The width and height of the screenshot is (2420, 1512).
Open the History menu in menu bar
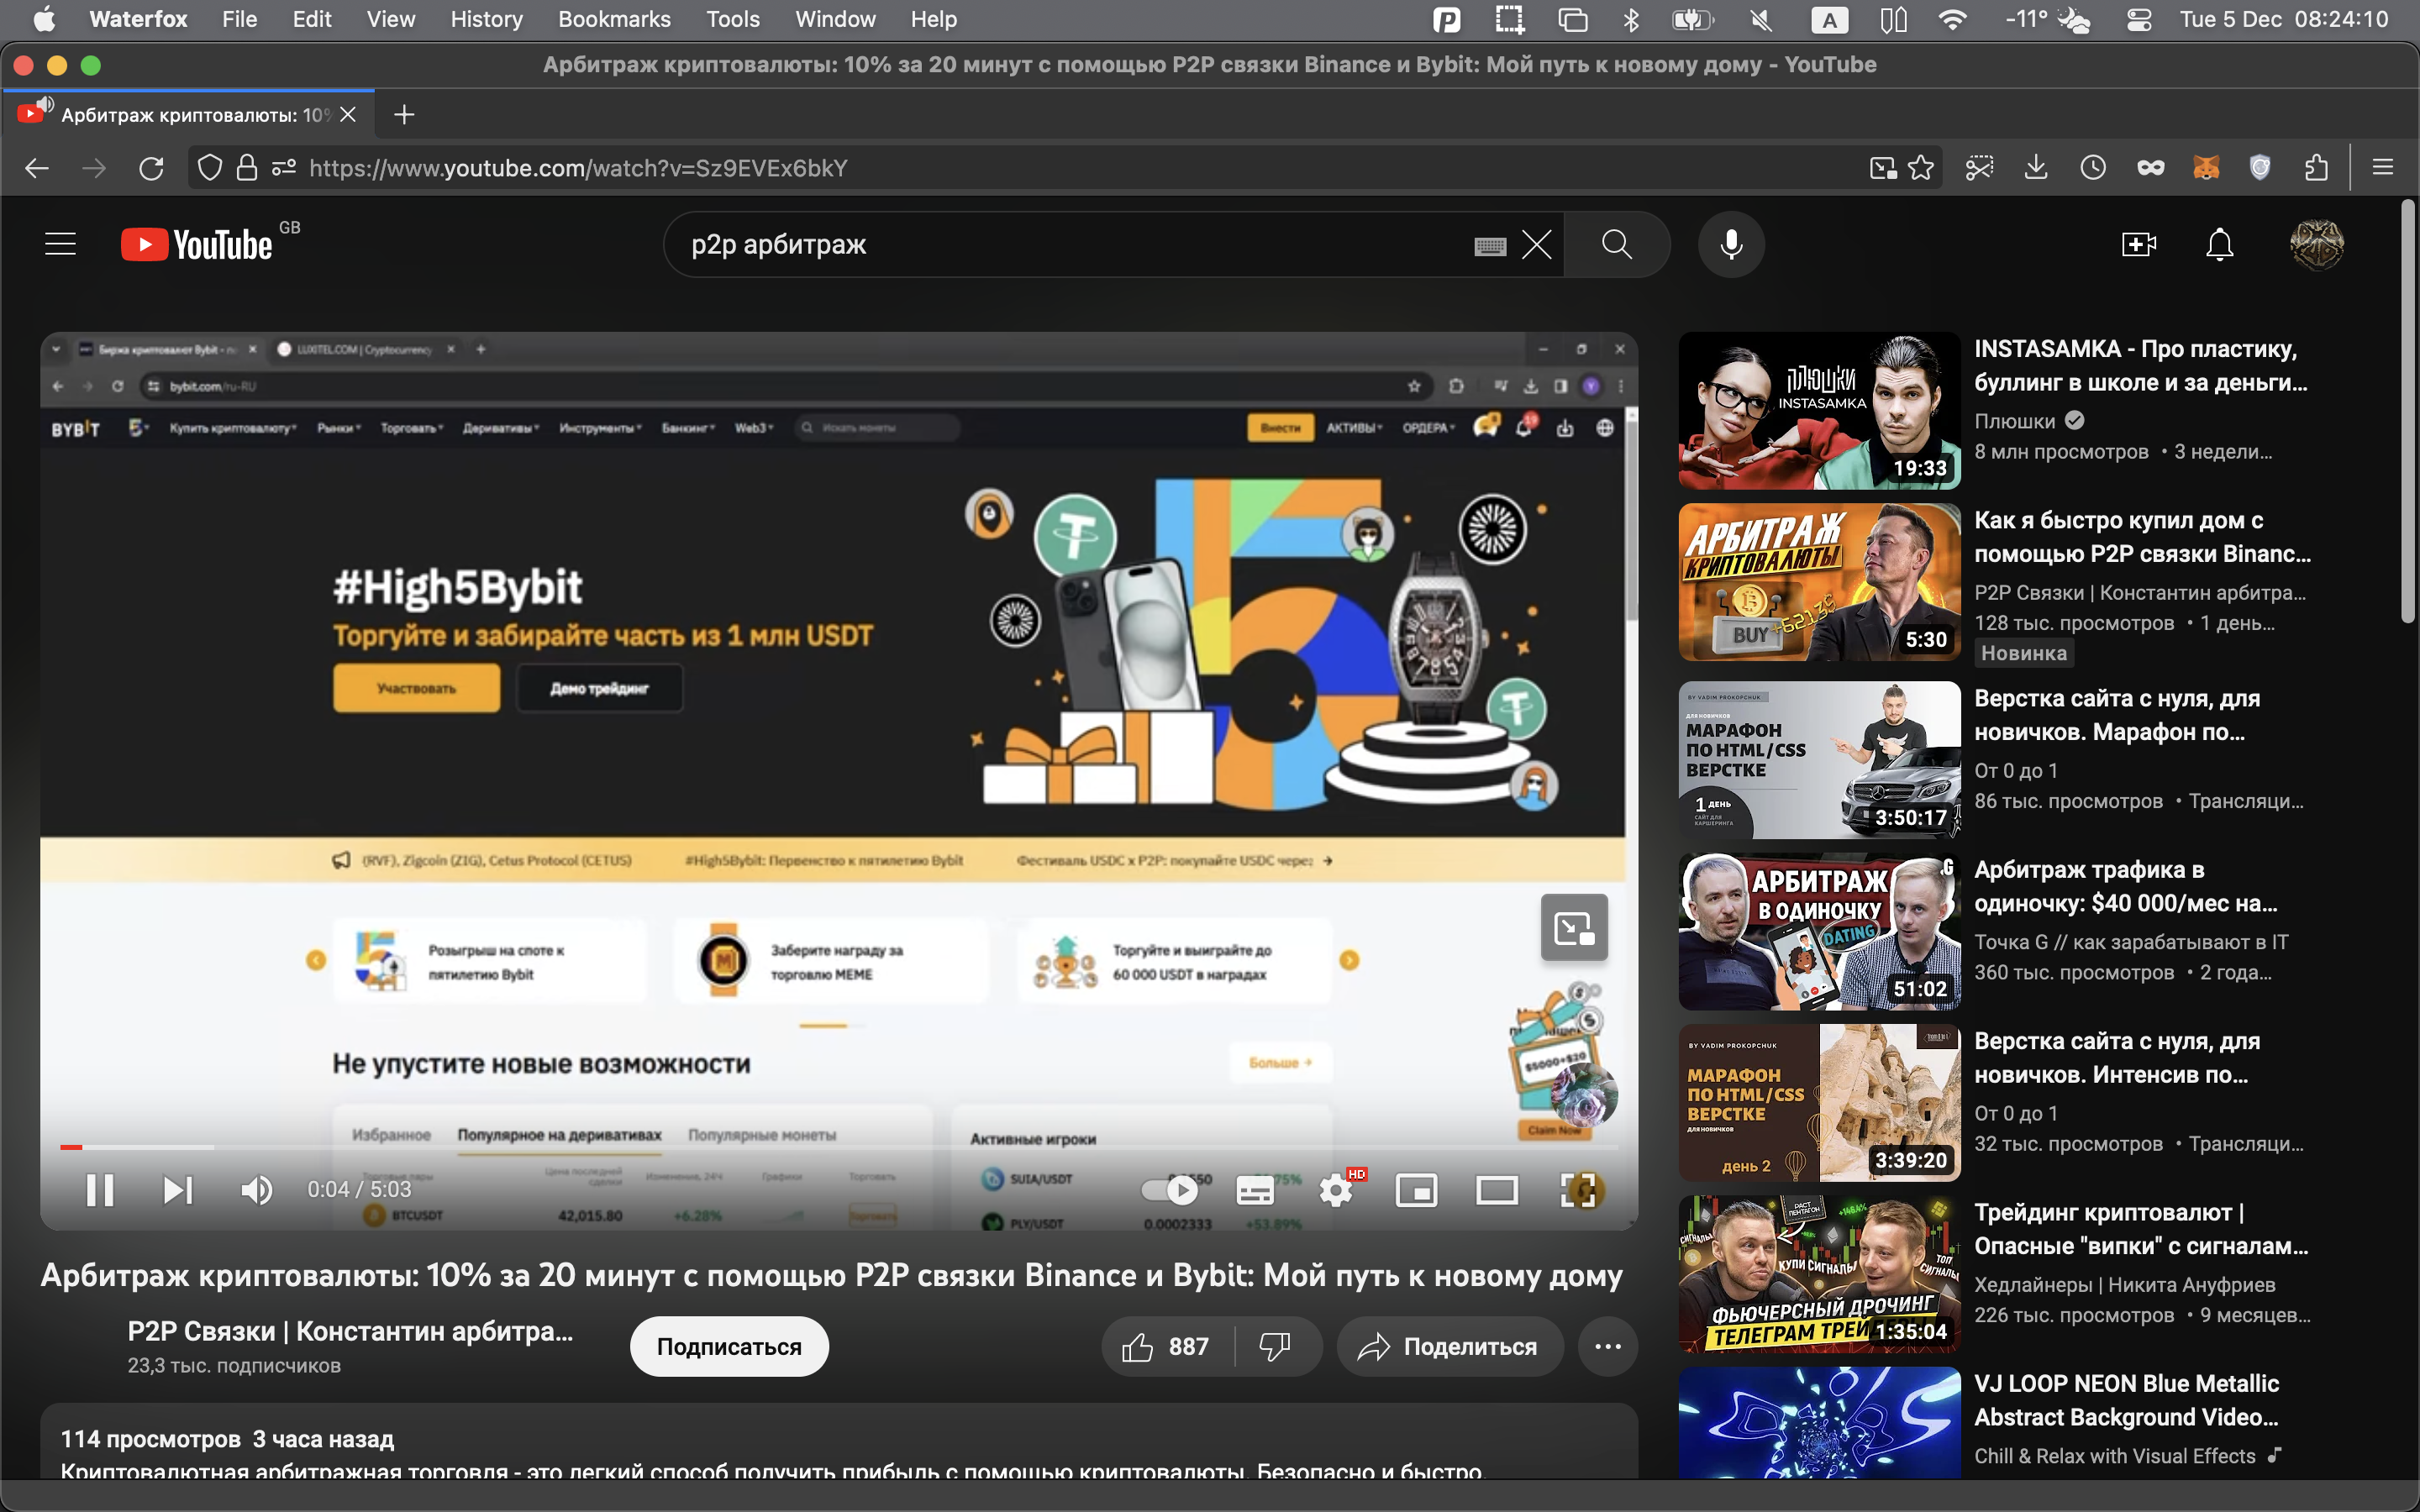point(486,19)
